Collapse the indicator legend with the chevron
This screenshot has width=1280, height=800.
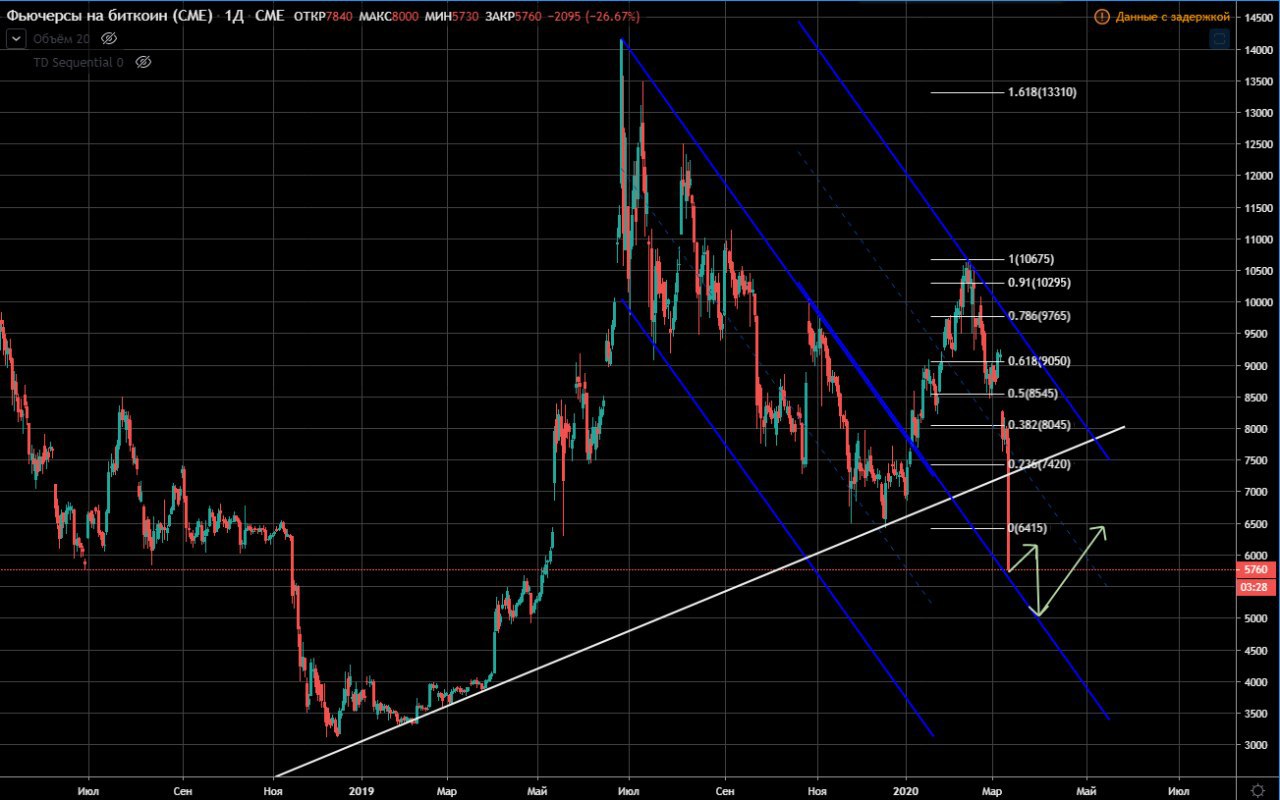[x=16, y=38]
